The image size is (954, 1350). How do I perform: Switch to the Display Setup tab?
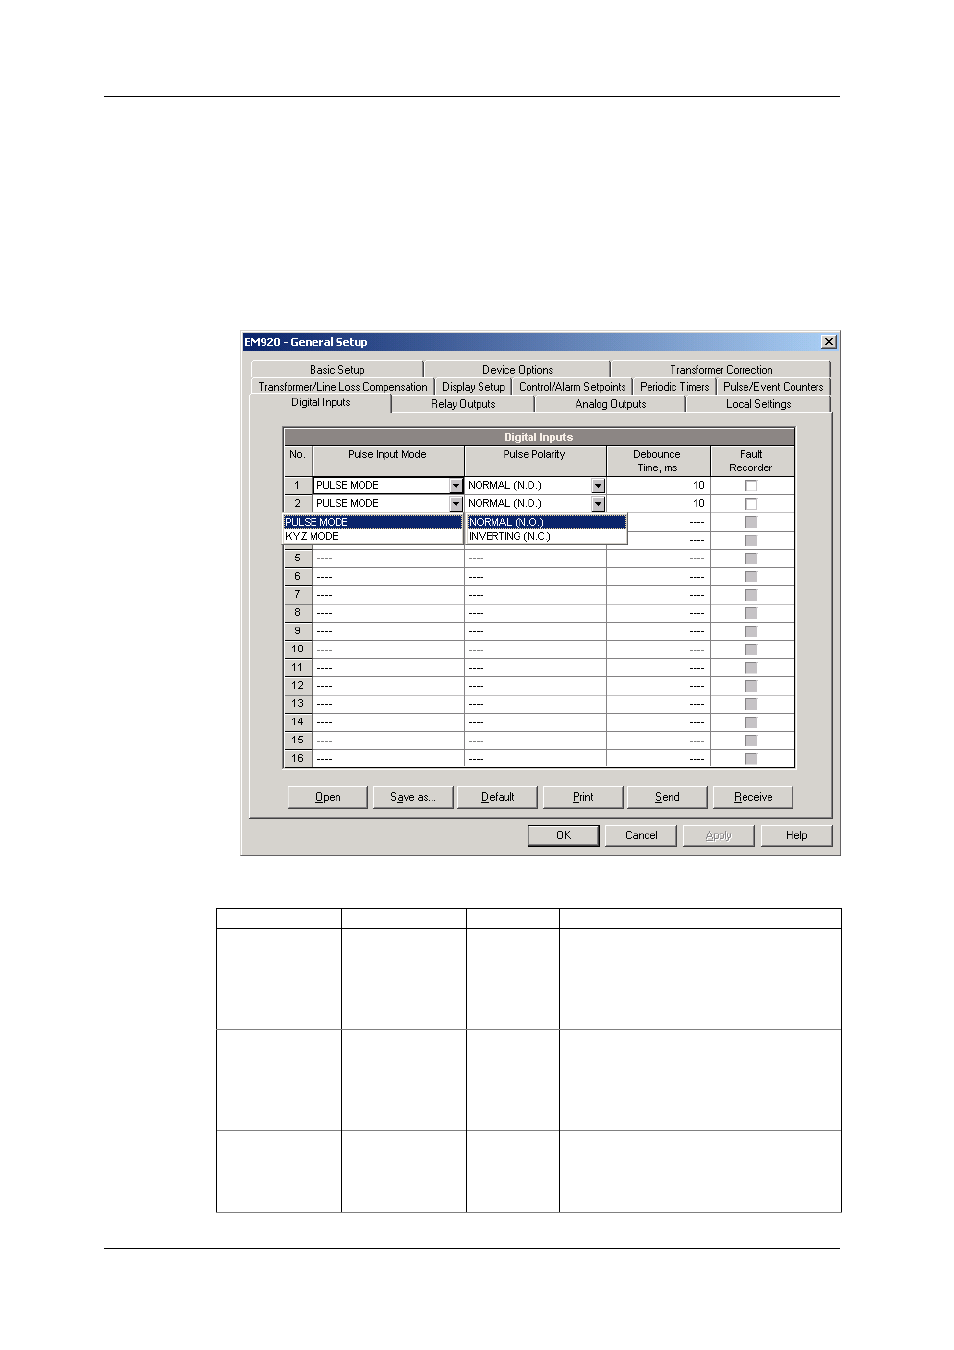point(473,387)
